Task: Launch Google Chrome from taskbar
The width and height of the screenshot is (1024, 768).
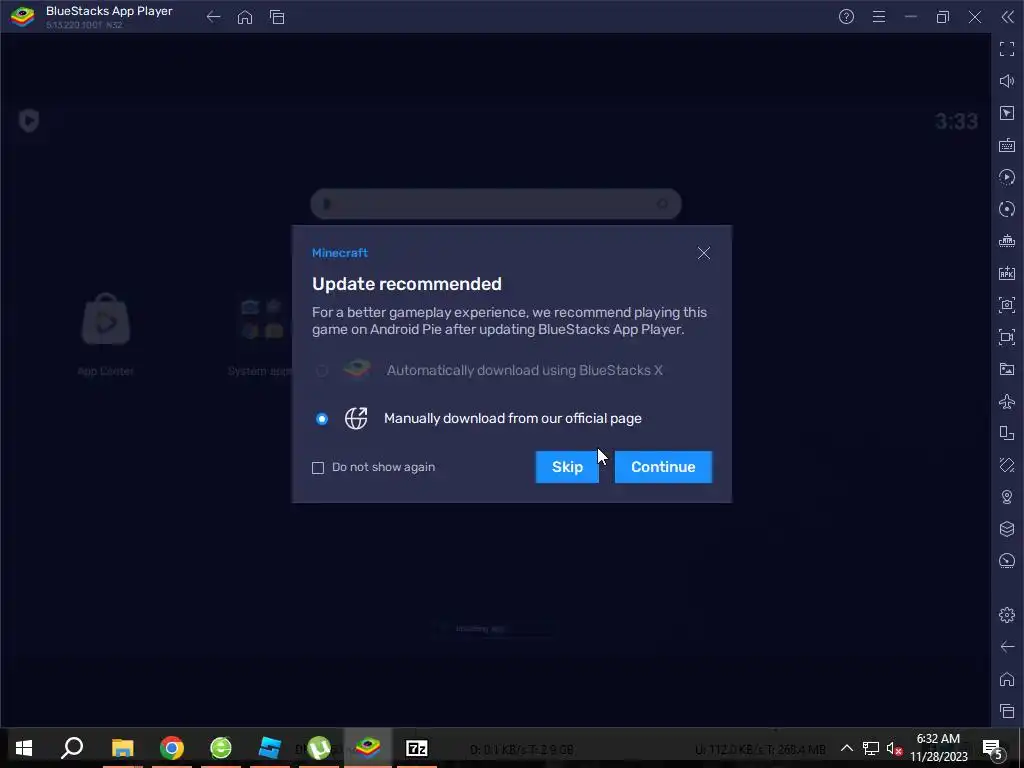Action: point(172,748)
